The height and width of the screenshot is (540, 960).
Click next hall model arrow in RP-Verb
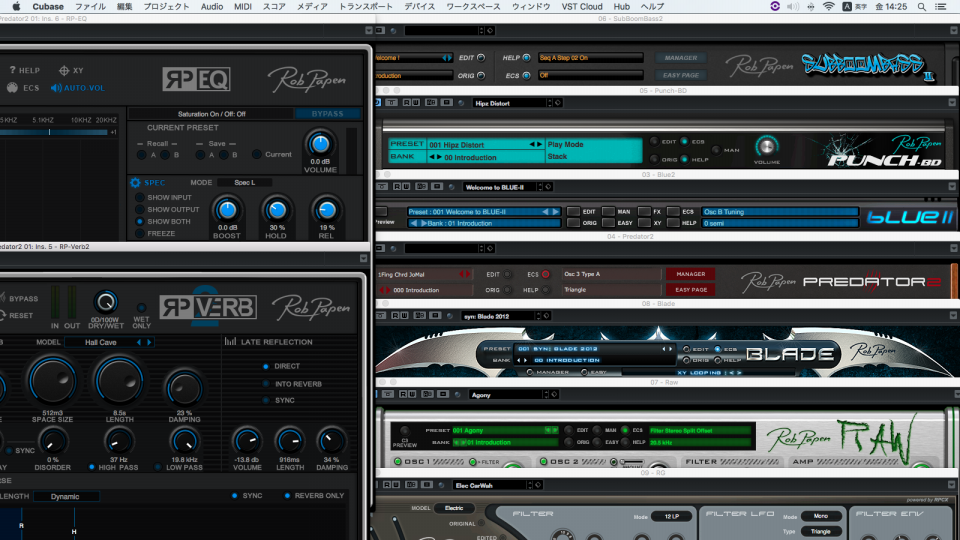(x=149, y=342)
